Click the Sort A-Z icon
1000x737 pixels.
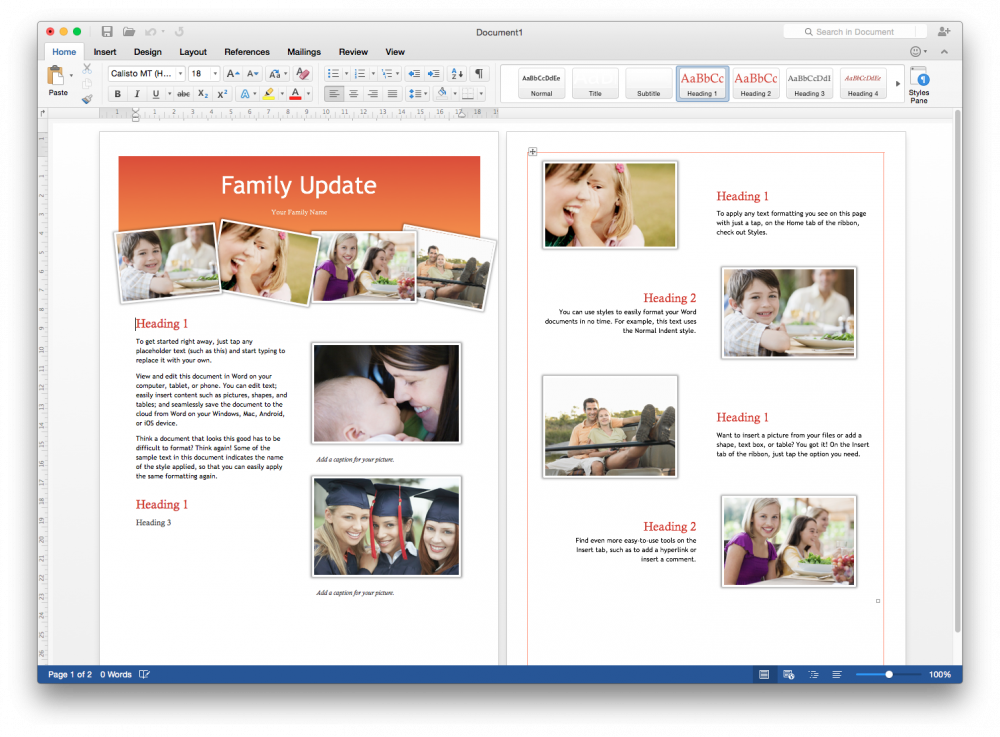(457, 74)
